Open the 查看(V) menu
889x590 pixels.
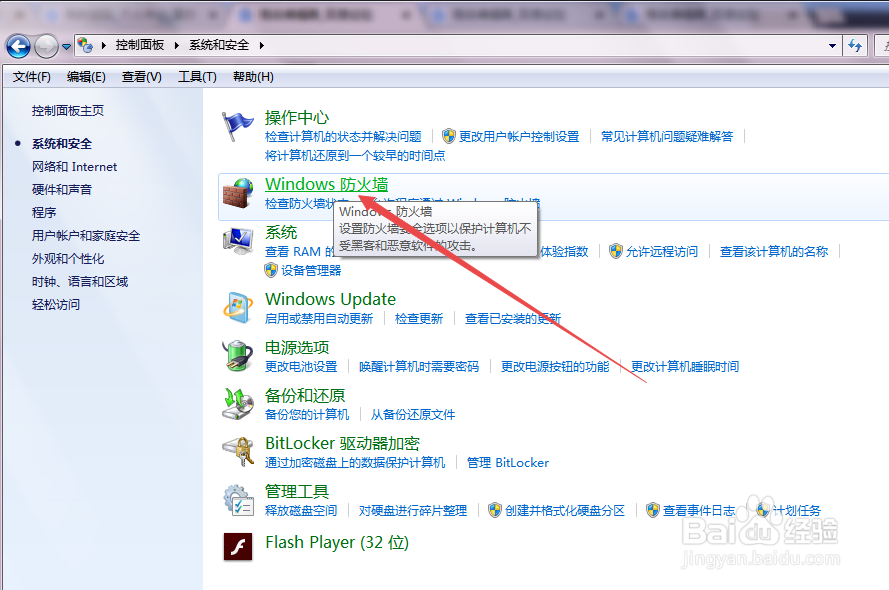142,77
